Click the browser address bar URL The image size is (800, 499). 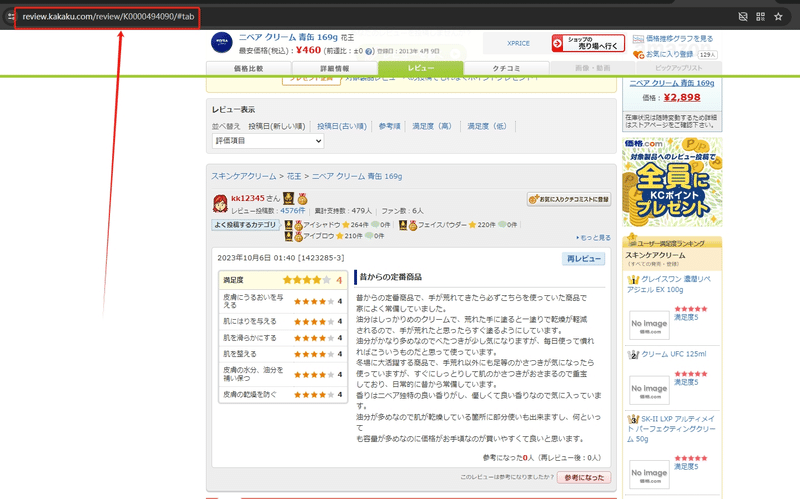click(x=108, y=17)
